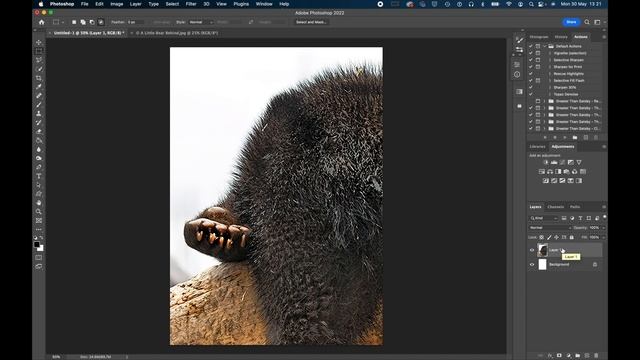Open the Image menu
The height and width of the screenshot is (360, 640).
tap(117, 4)
